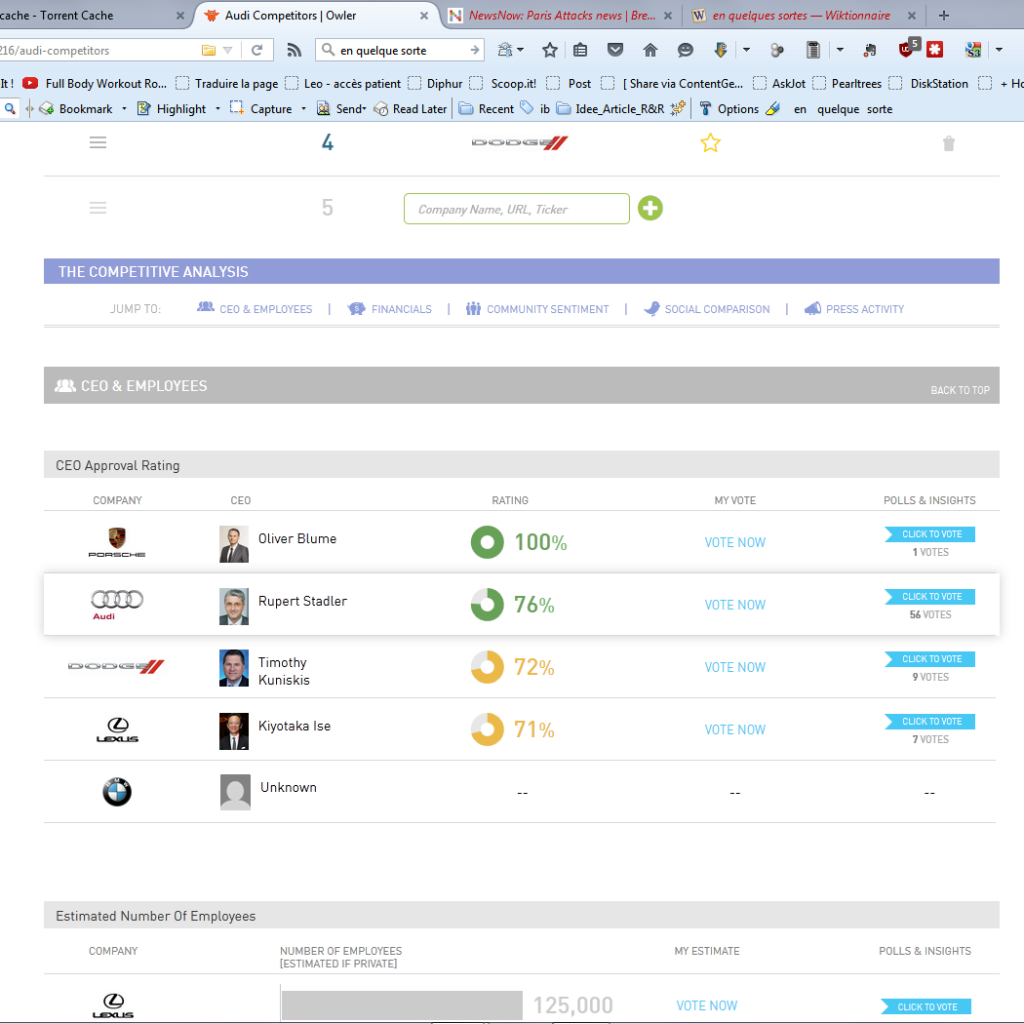Click Back to Top link
The image size is (1024, 1024).
point(960,390)
